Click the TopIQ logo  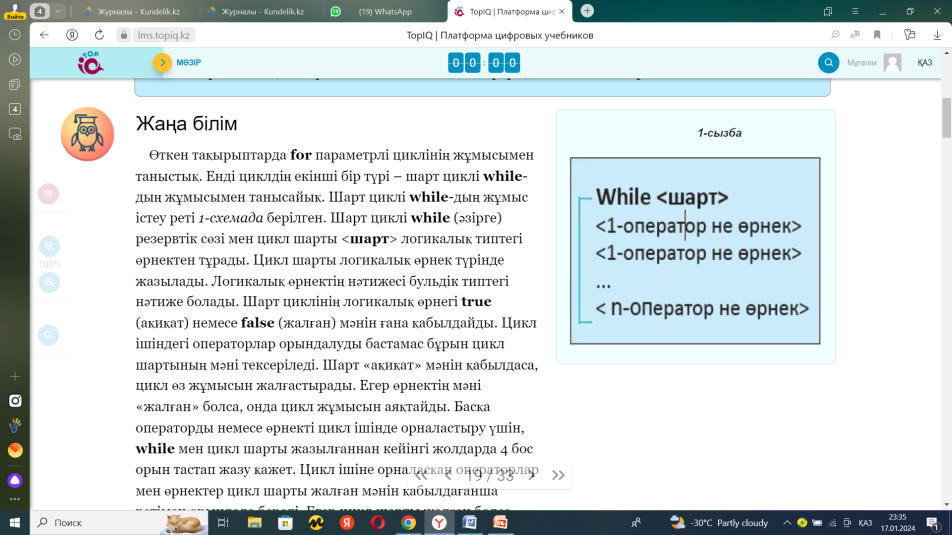[x=90, y=63]
